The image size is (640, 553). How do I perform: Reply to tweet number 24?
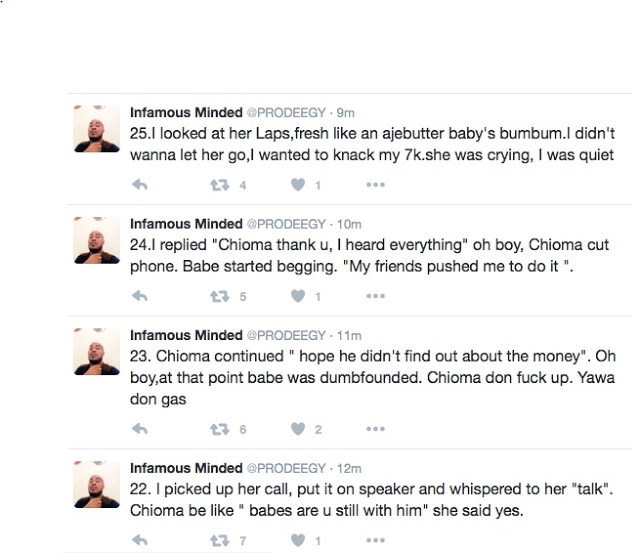tap(140, 296)
